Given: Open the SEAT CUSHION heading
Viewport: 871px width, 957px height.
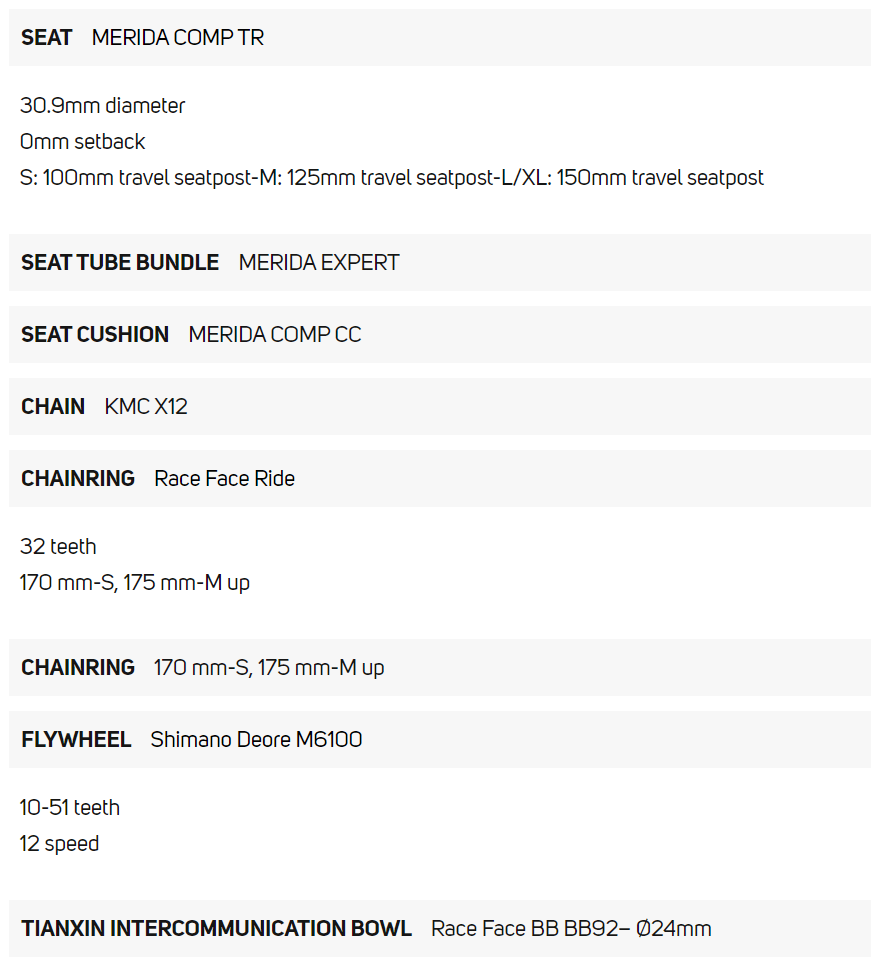Looking at the screenshot, I should (95, 334).
